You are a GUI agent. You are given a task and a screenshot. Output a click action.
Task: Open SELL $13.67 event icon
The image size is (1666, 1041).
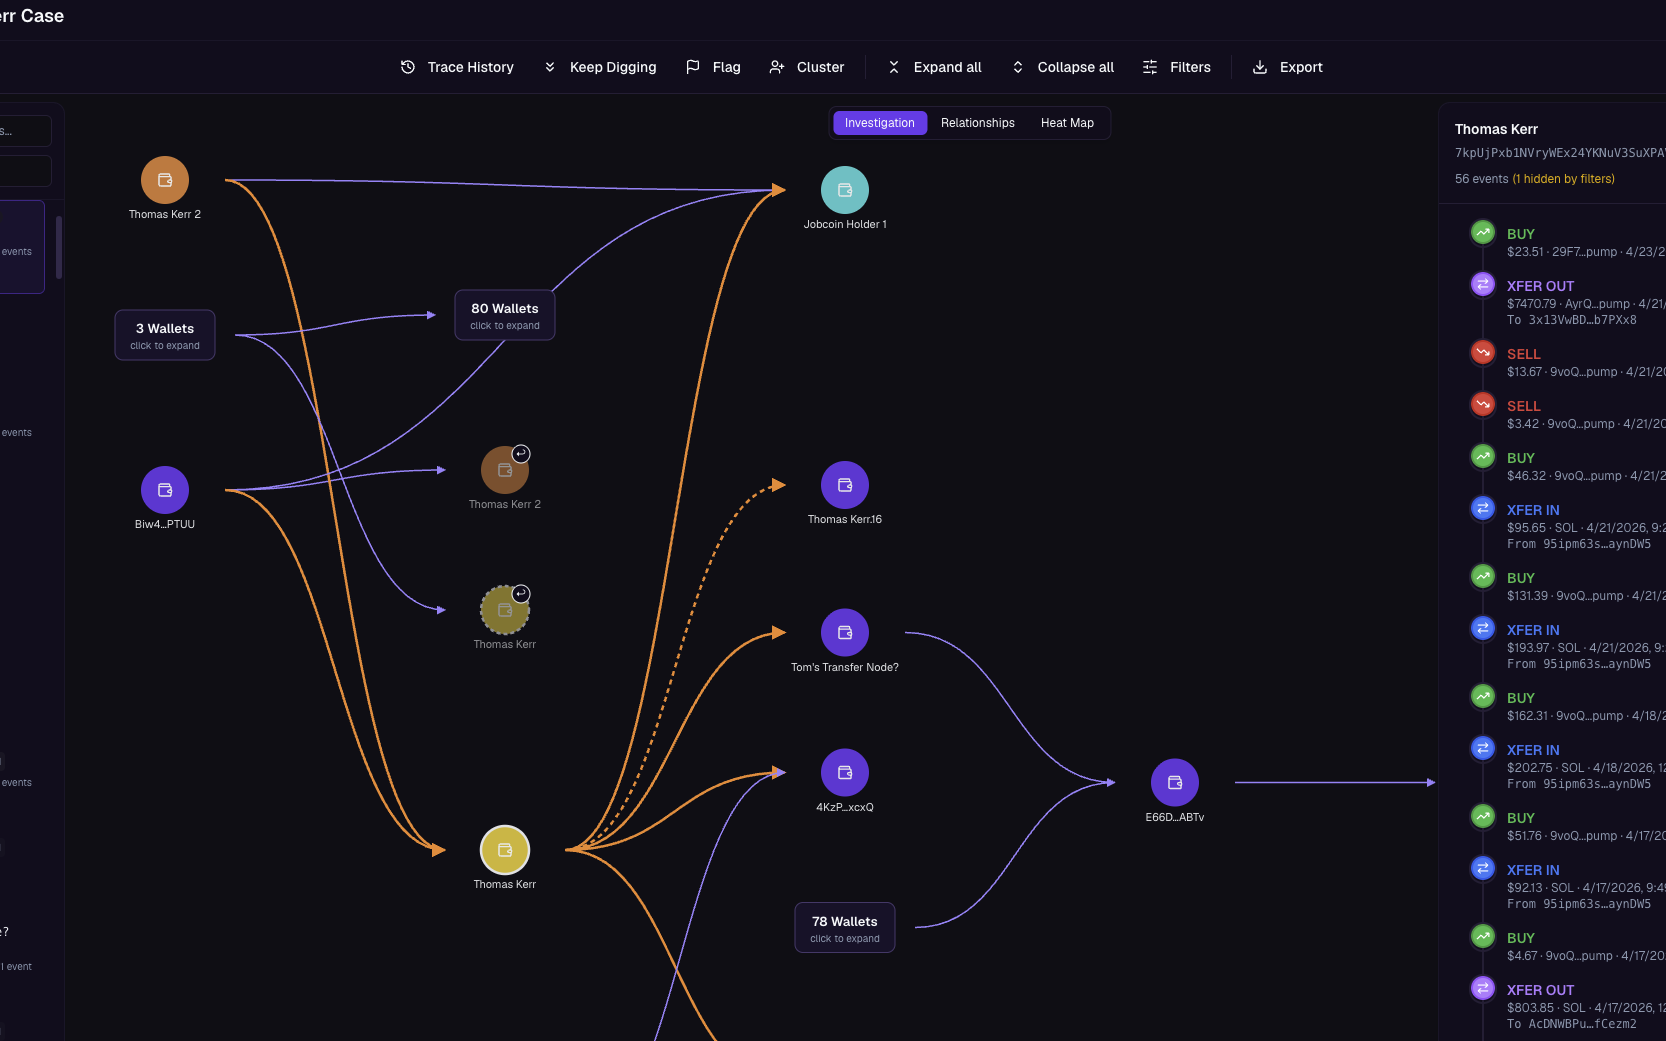1483,352
